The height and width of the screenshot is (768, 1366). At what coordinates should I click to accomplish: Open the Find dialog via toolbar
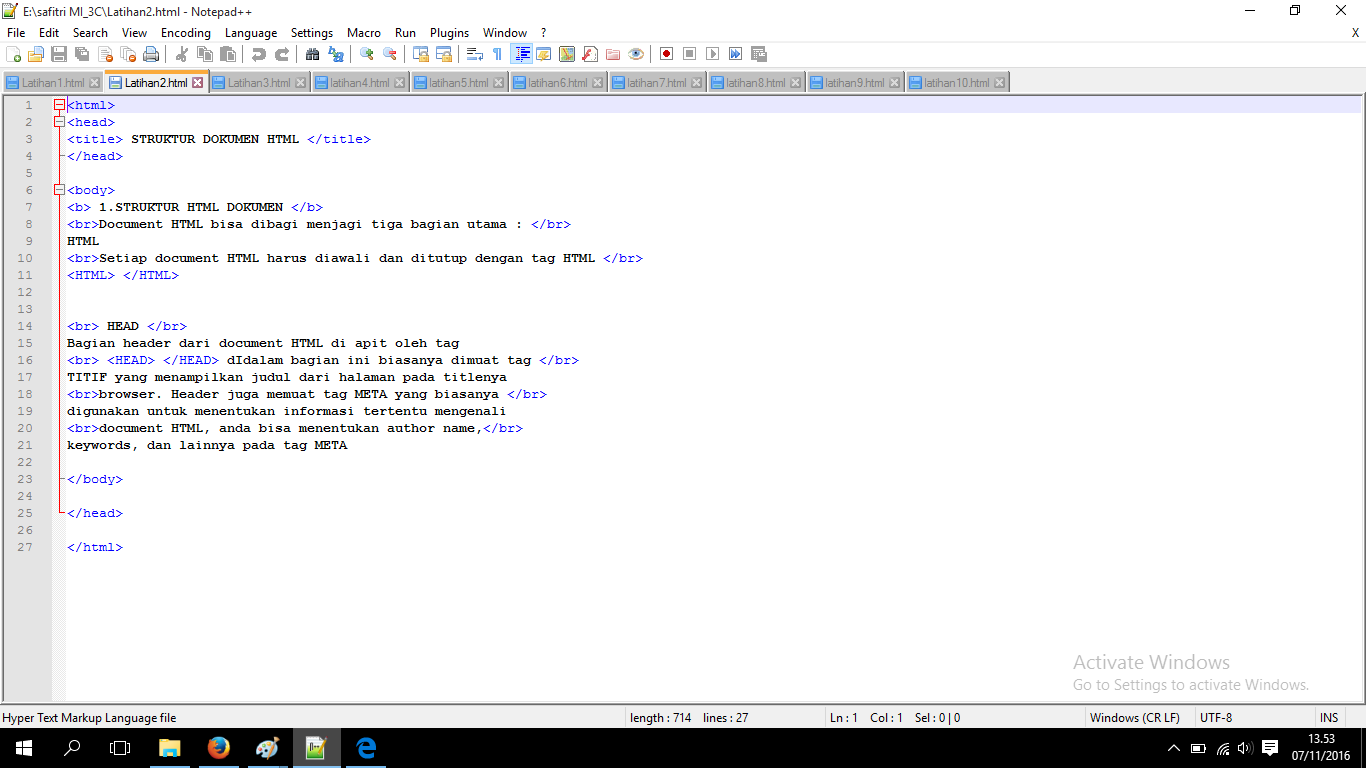point(315,54)
